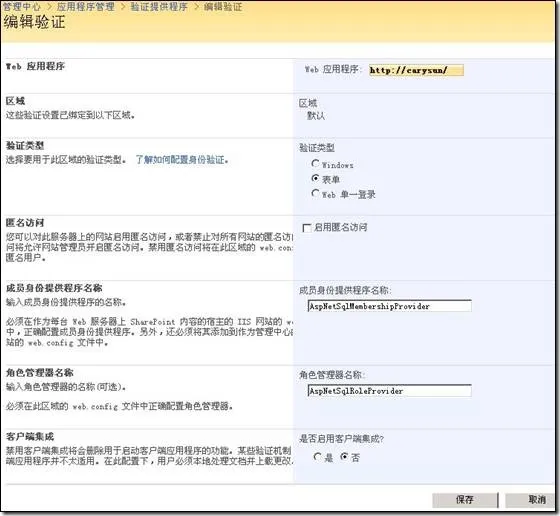The width and height of the screenshot is (560, 516).
Task: Choose Web 单一登录 radio button
Action: (315, 193)
